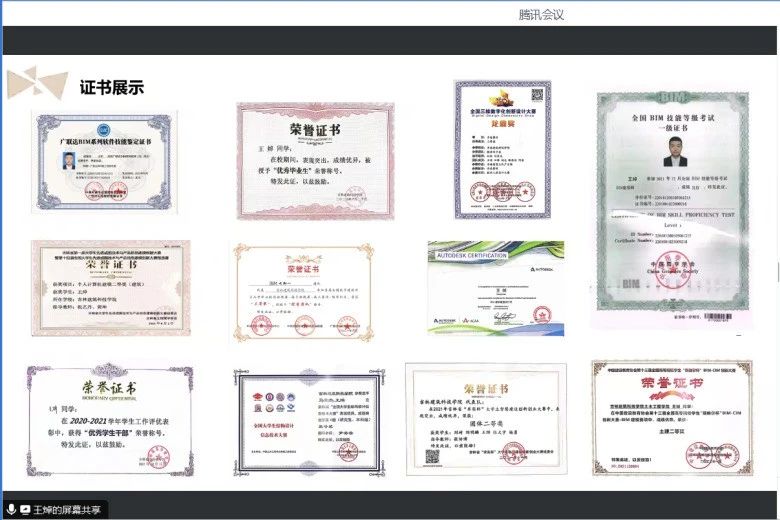Open the pink 优秀毕业生 荣誉证书 certificate
This screenshot has width=780, height=520.
click(313, 160)
